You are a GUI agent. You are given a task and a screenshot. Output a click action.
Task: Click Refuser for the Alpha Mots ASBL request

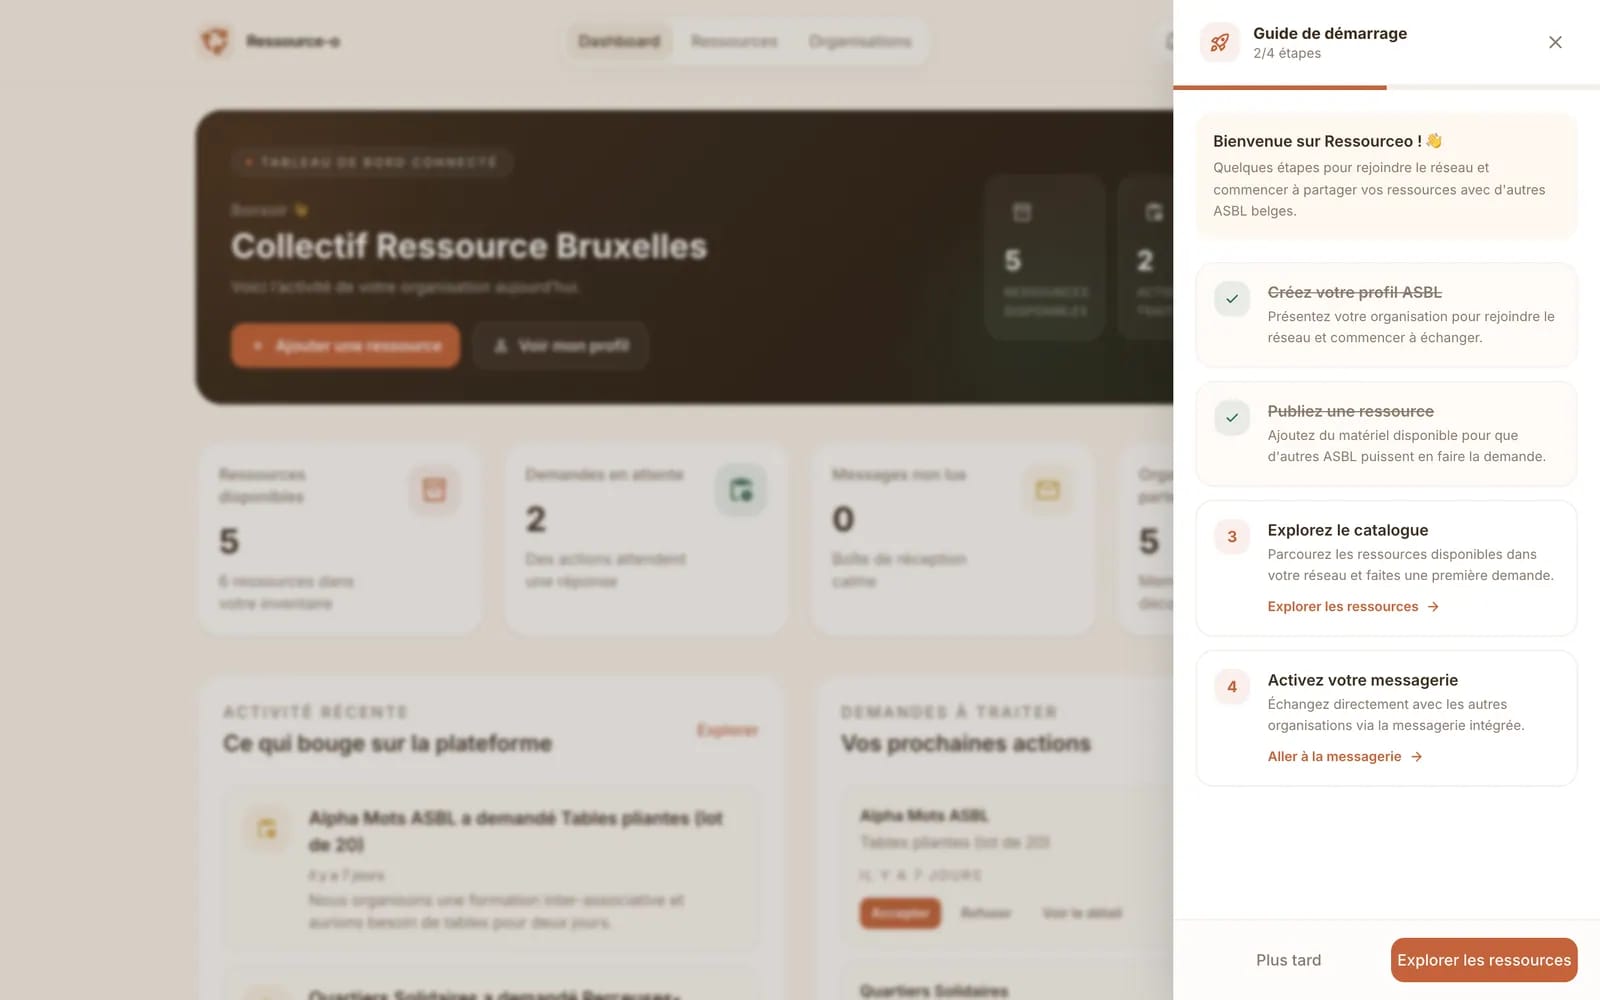click(x=986, y=913)
